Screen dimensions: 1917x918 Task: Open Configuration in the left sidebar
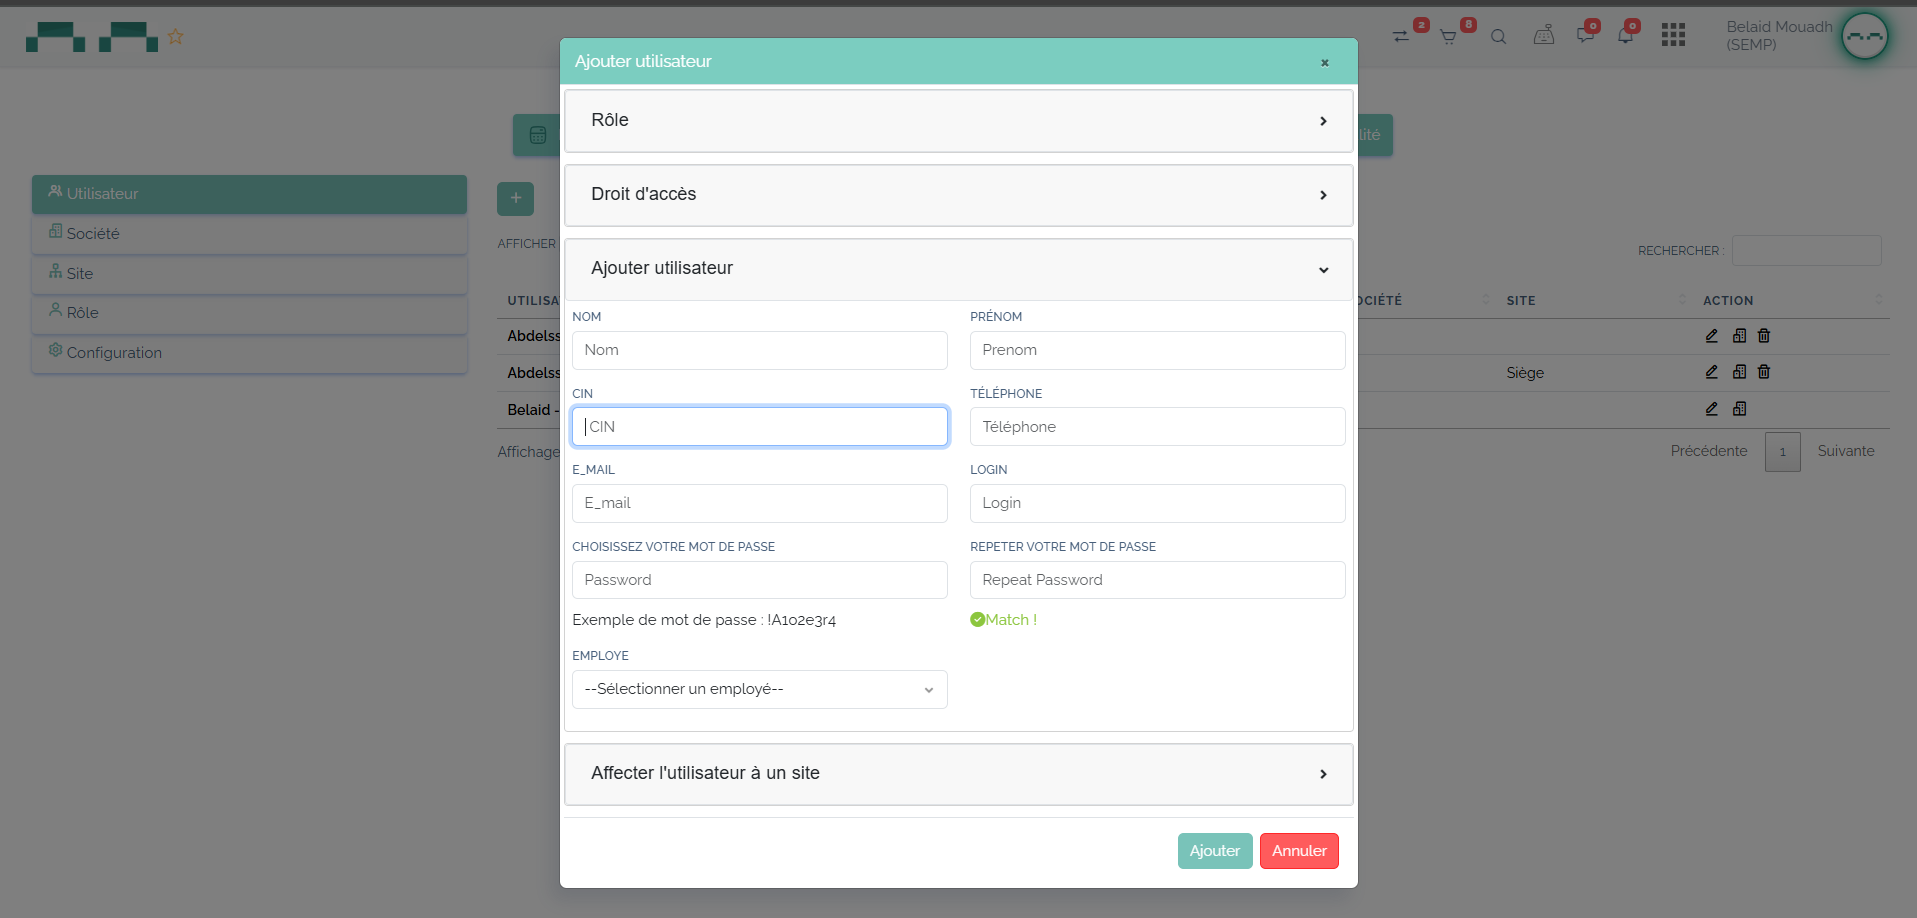tap(249, 352)
